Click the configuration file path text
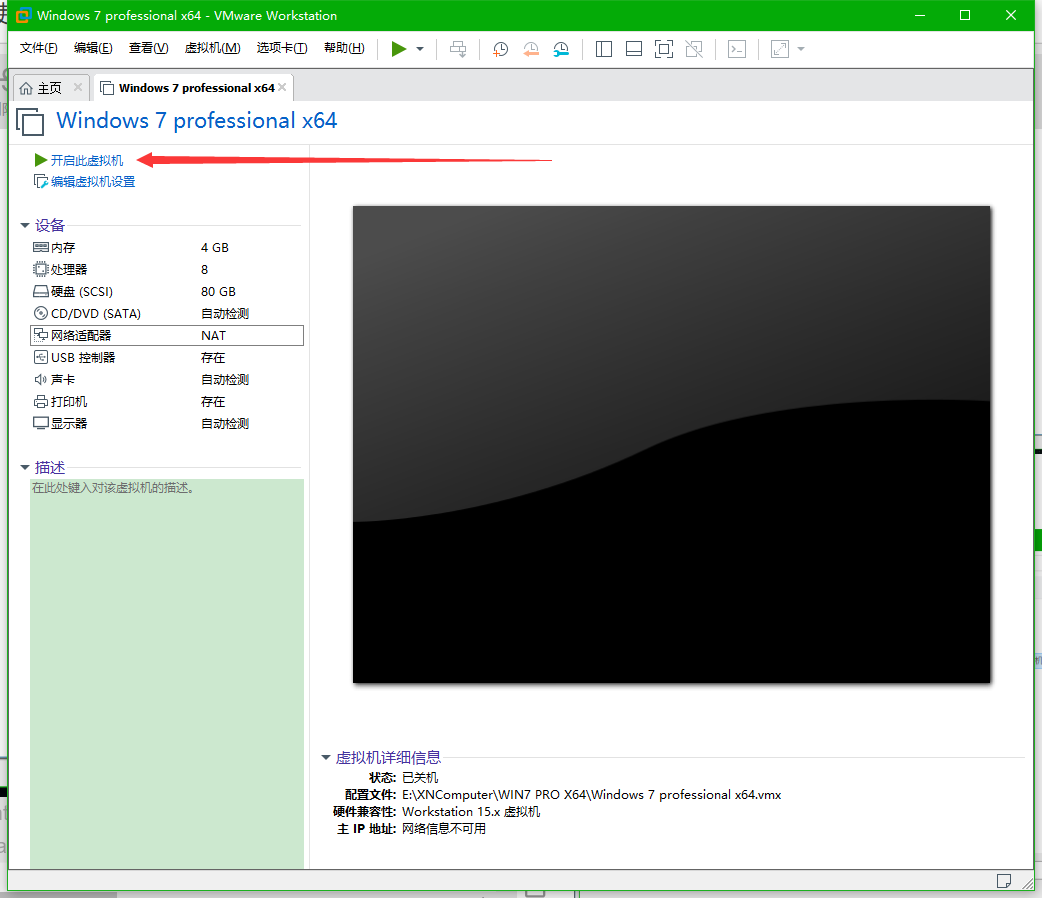1042x898 pixels. [591, 794]
